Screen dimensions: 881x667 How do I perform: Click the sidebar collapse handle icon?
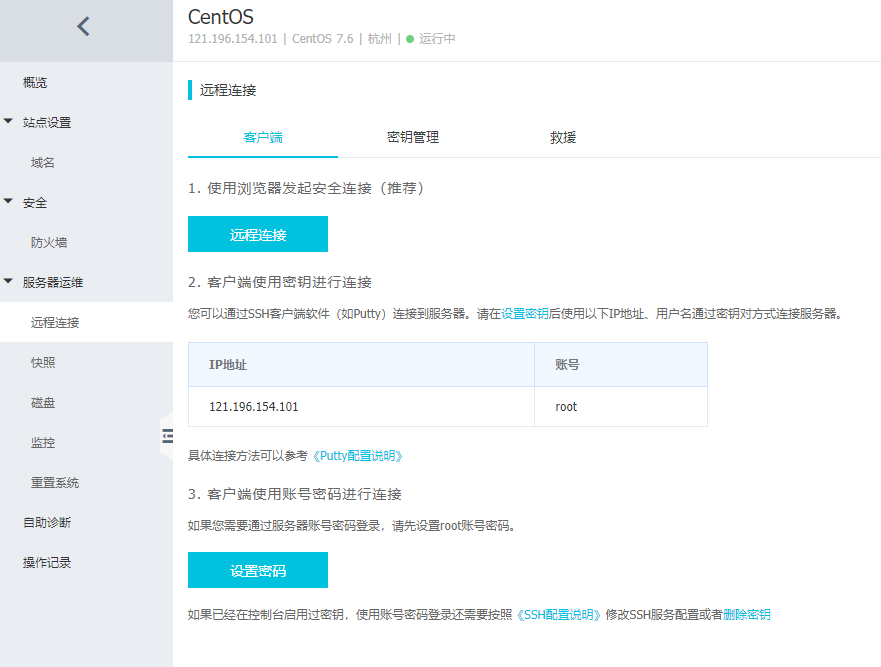pos(168,435)
